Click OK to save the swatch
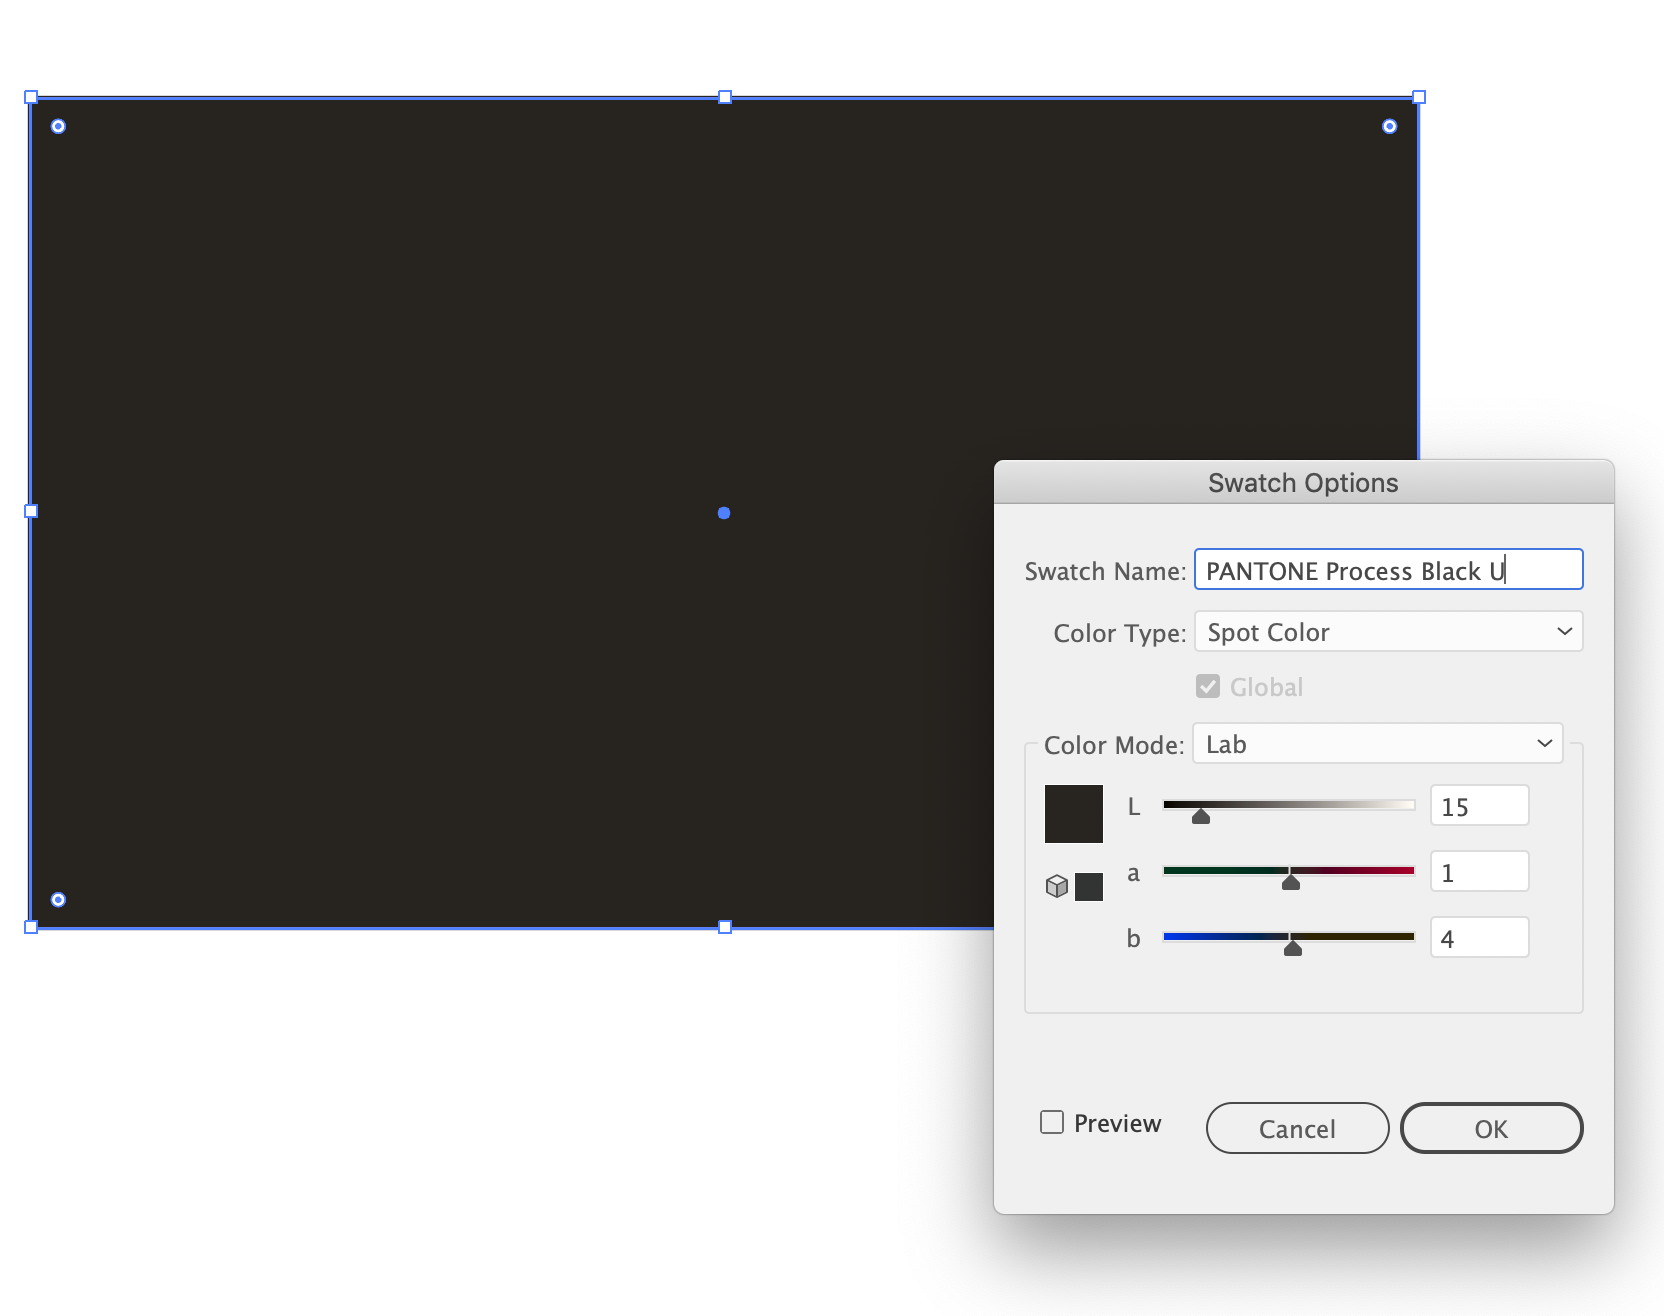Viewport: 1664px width, 1316px height. (x=1491, y=1128)
